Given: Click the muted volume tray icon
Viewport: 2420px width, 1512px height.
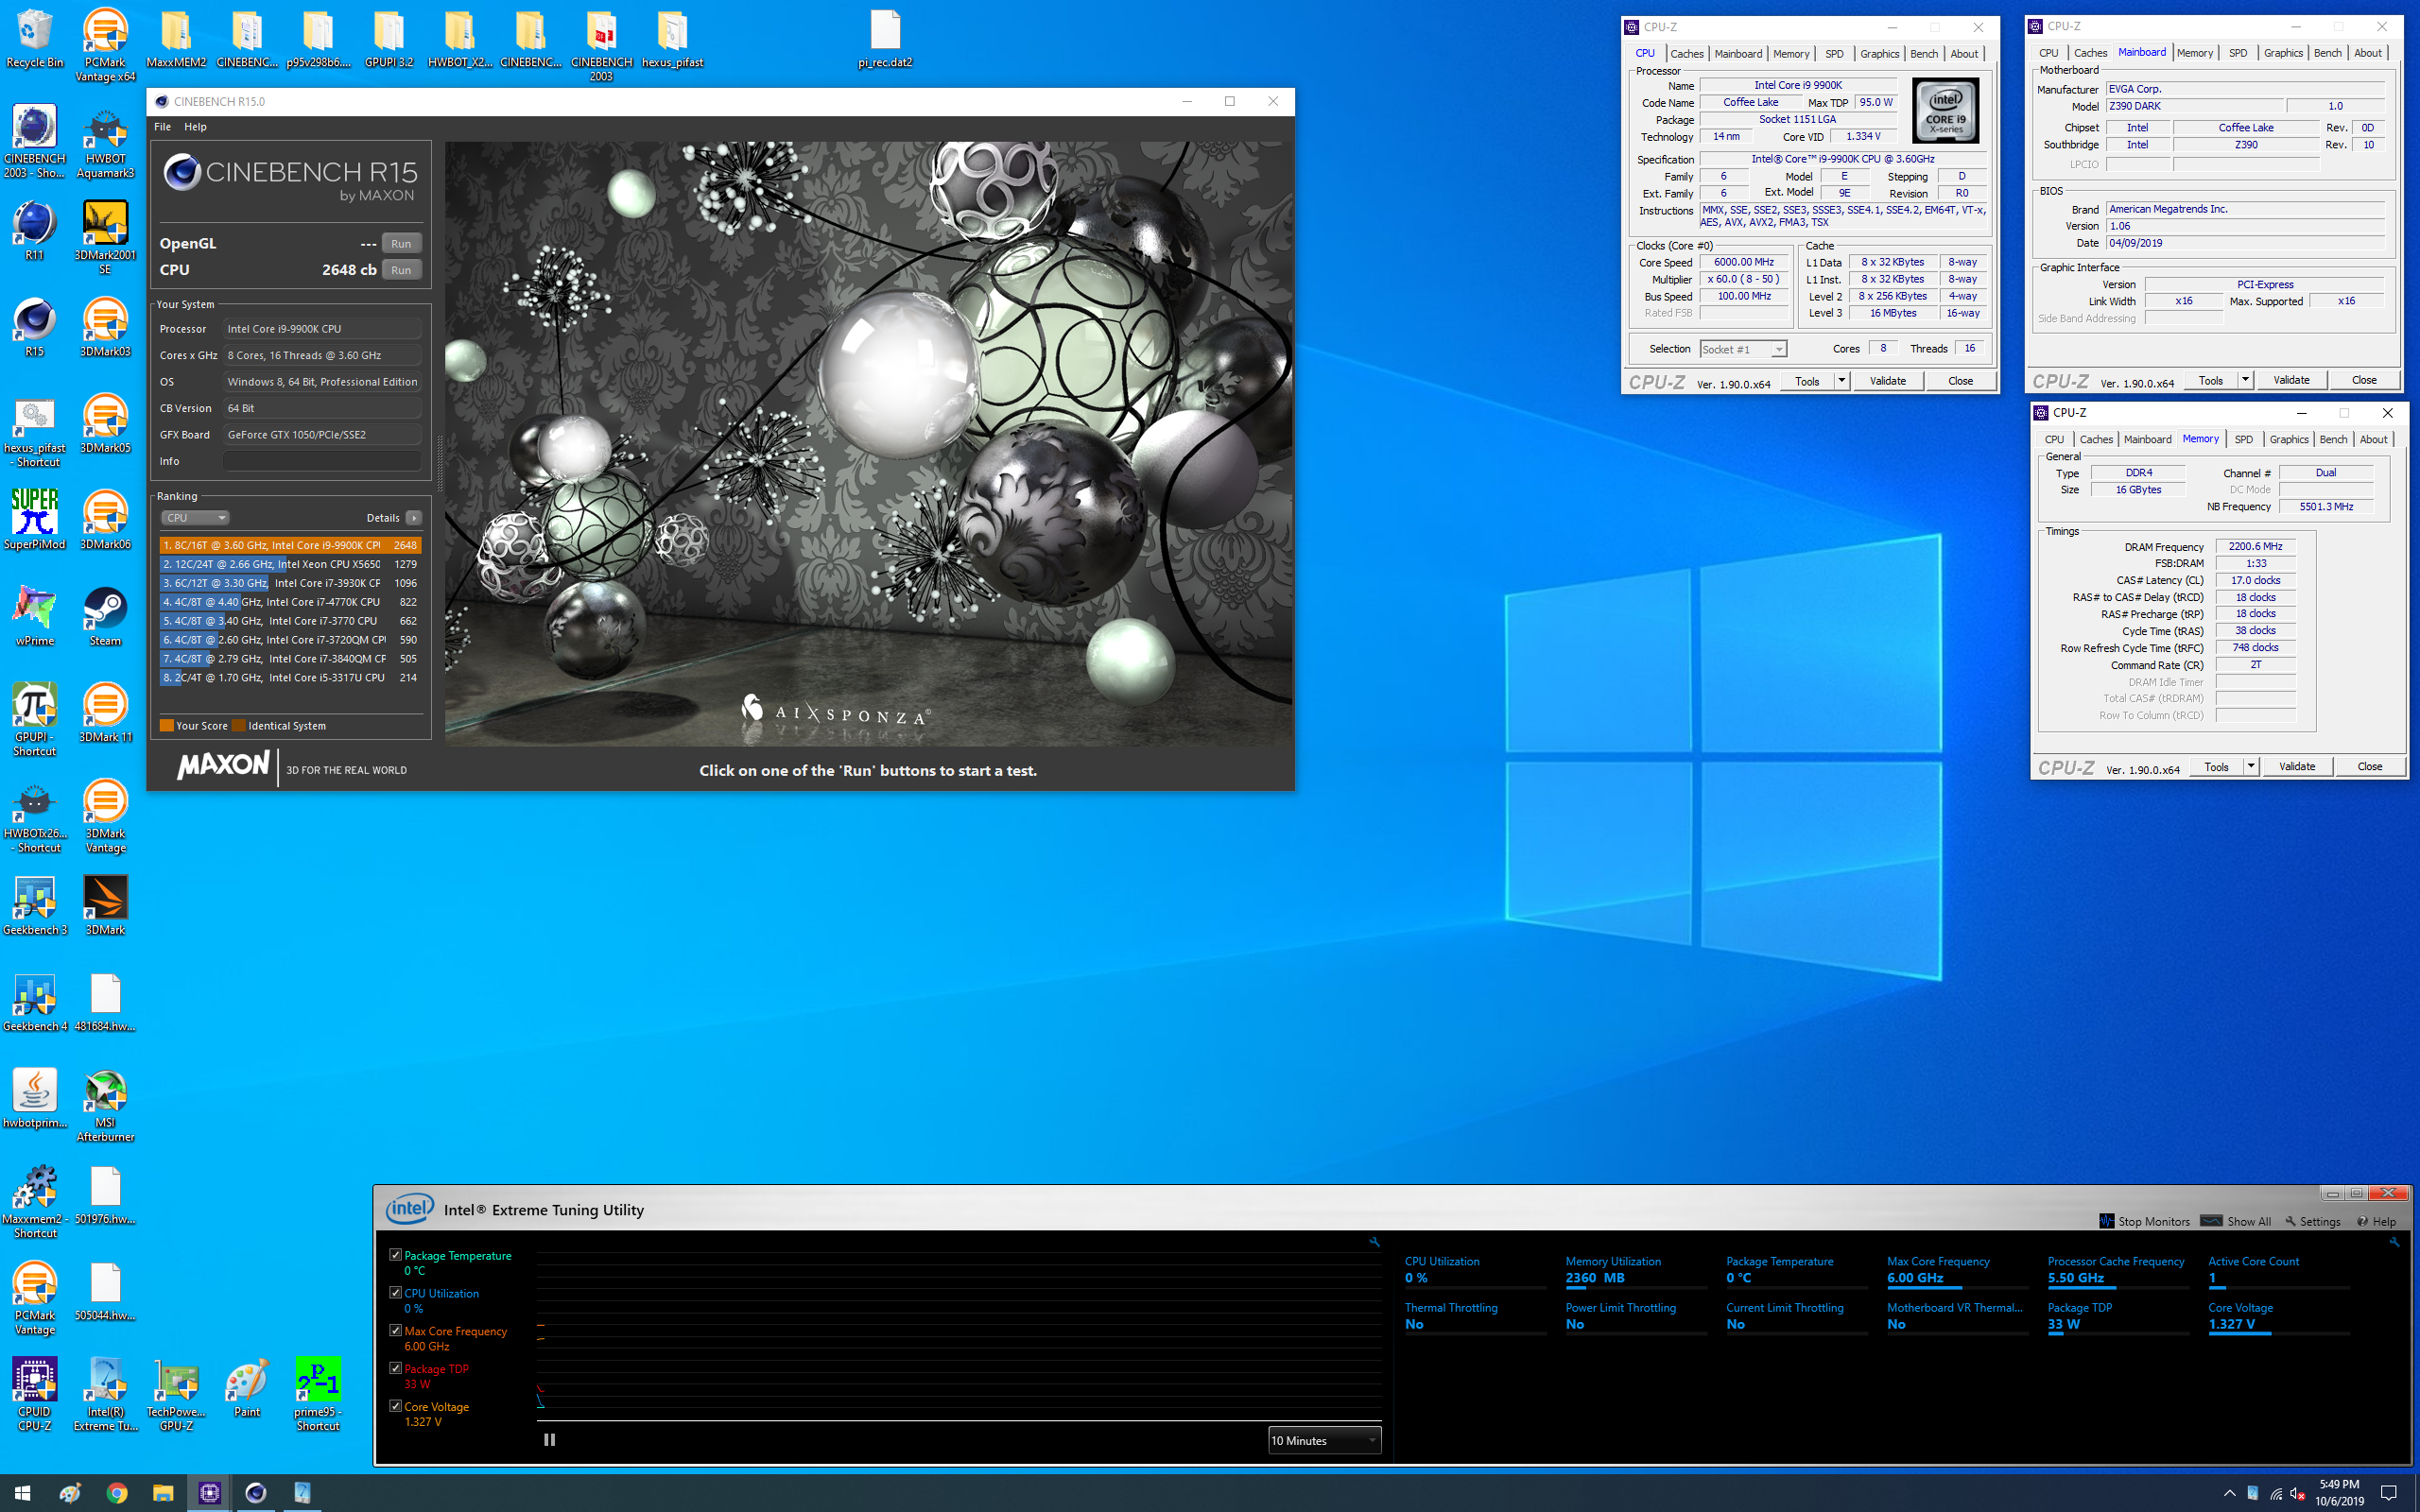Looking at the screenshot, I should point(2297,1493).
